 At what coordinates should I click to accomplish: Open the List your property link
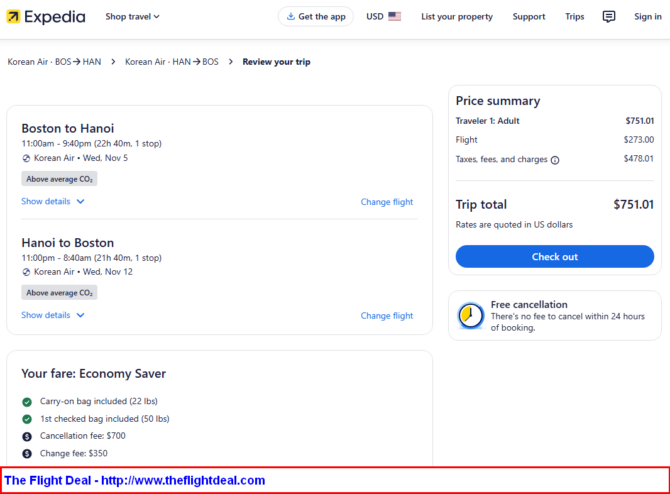[x=457, y=16]
